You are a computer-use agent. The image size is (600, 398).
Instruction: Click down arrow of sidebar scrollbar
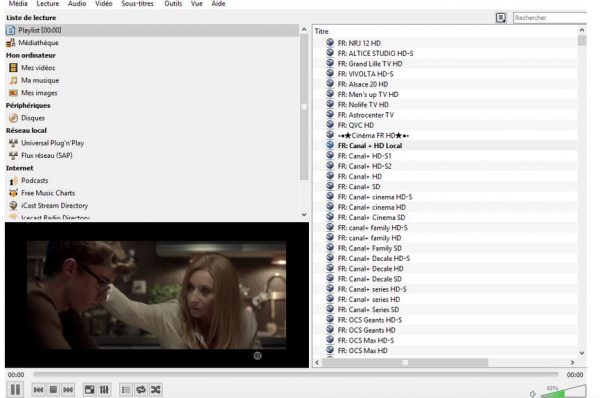pos(304,215)
